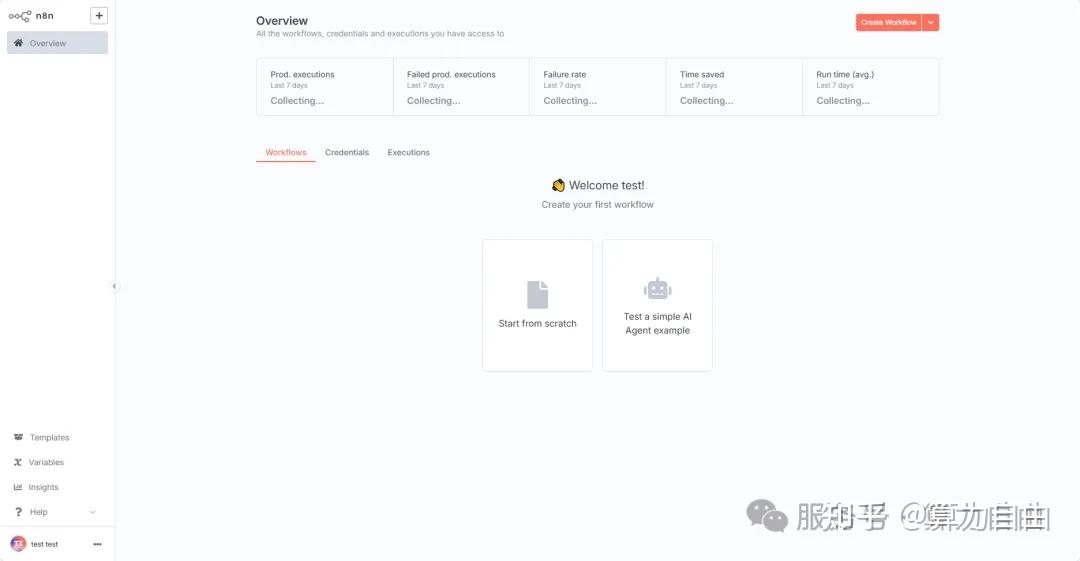Screen dimensions: 1080x561
Task: Go to Overview in the sidebar
Action: click(57, 43)
